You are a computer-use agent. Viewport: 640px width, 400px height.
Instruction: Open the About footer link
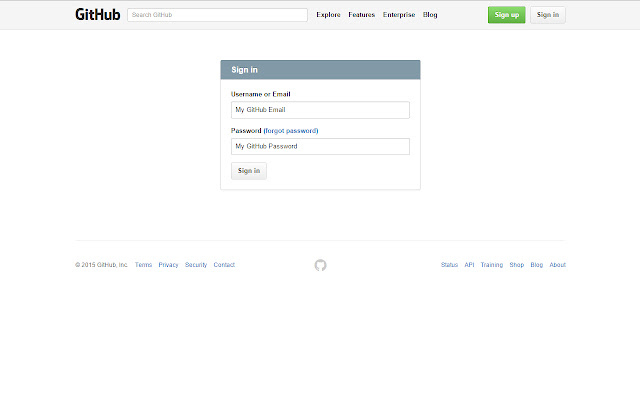pyautogui.click(x=558, y=265)
